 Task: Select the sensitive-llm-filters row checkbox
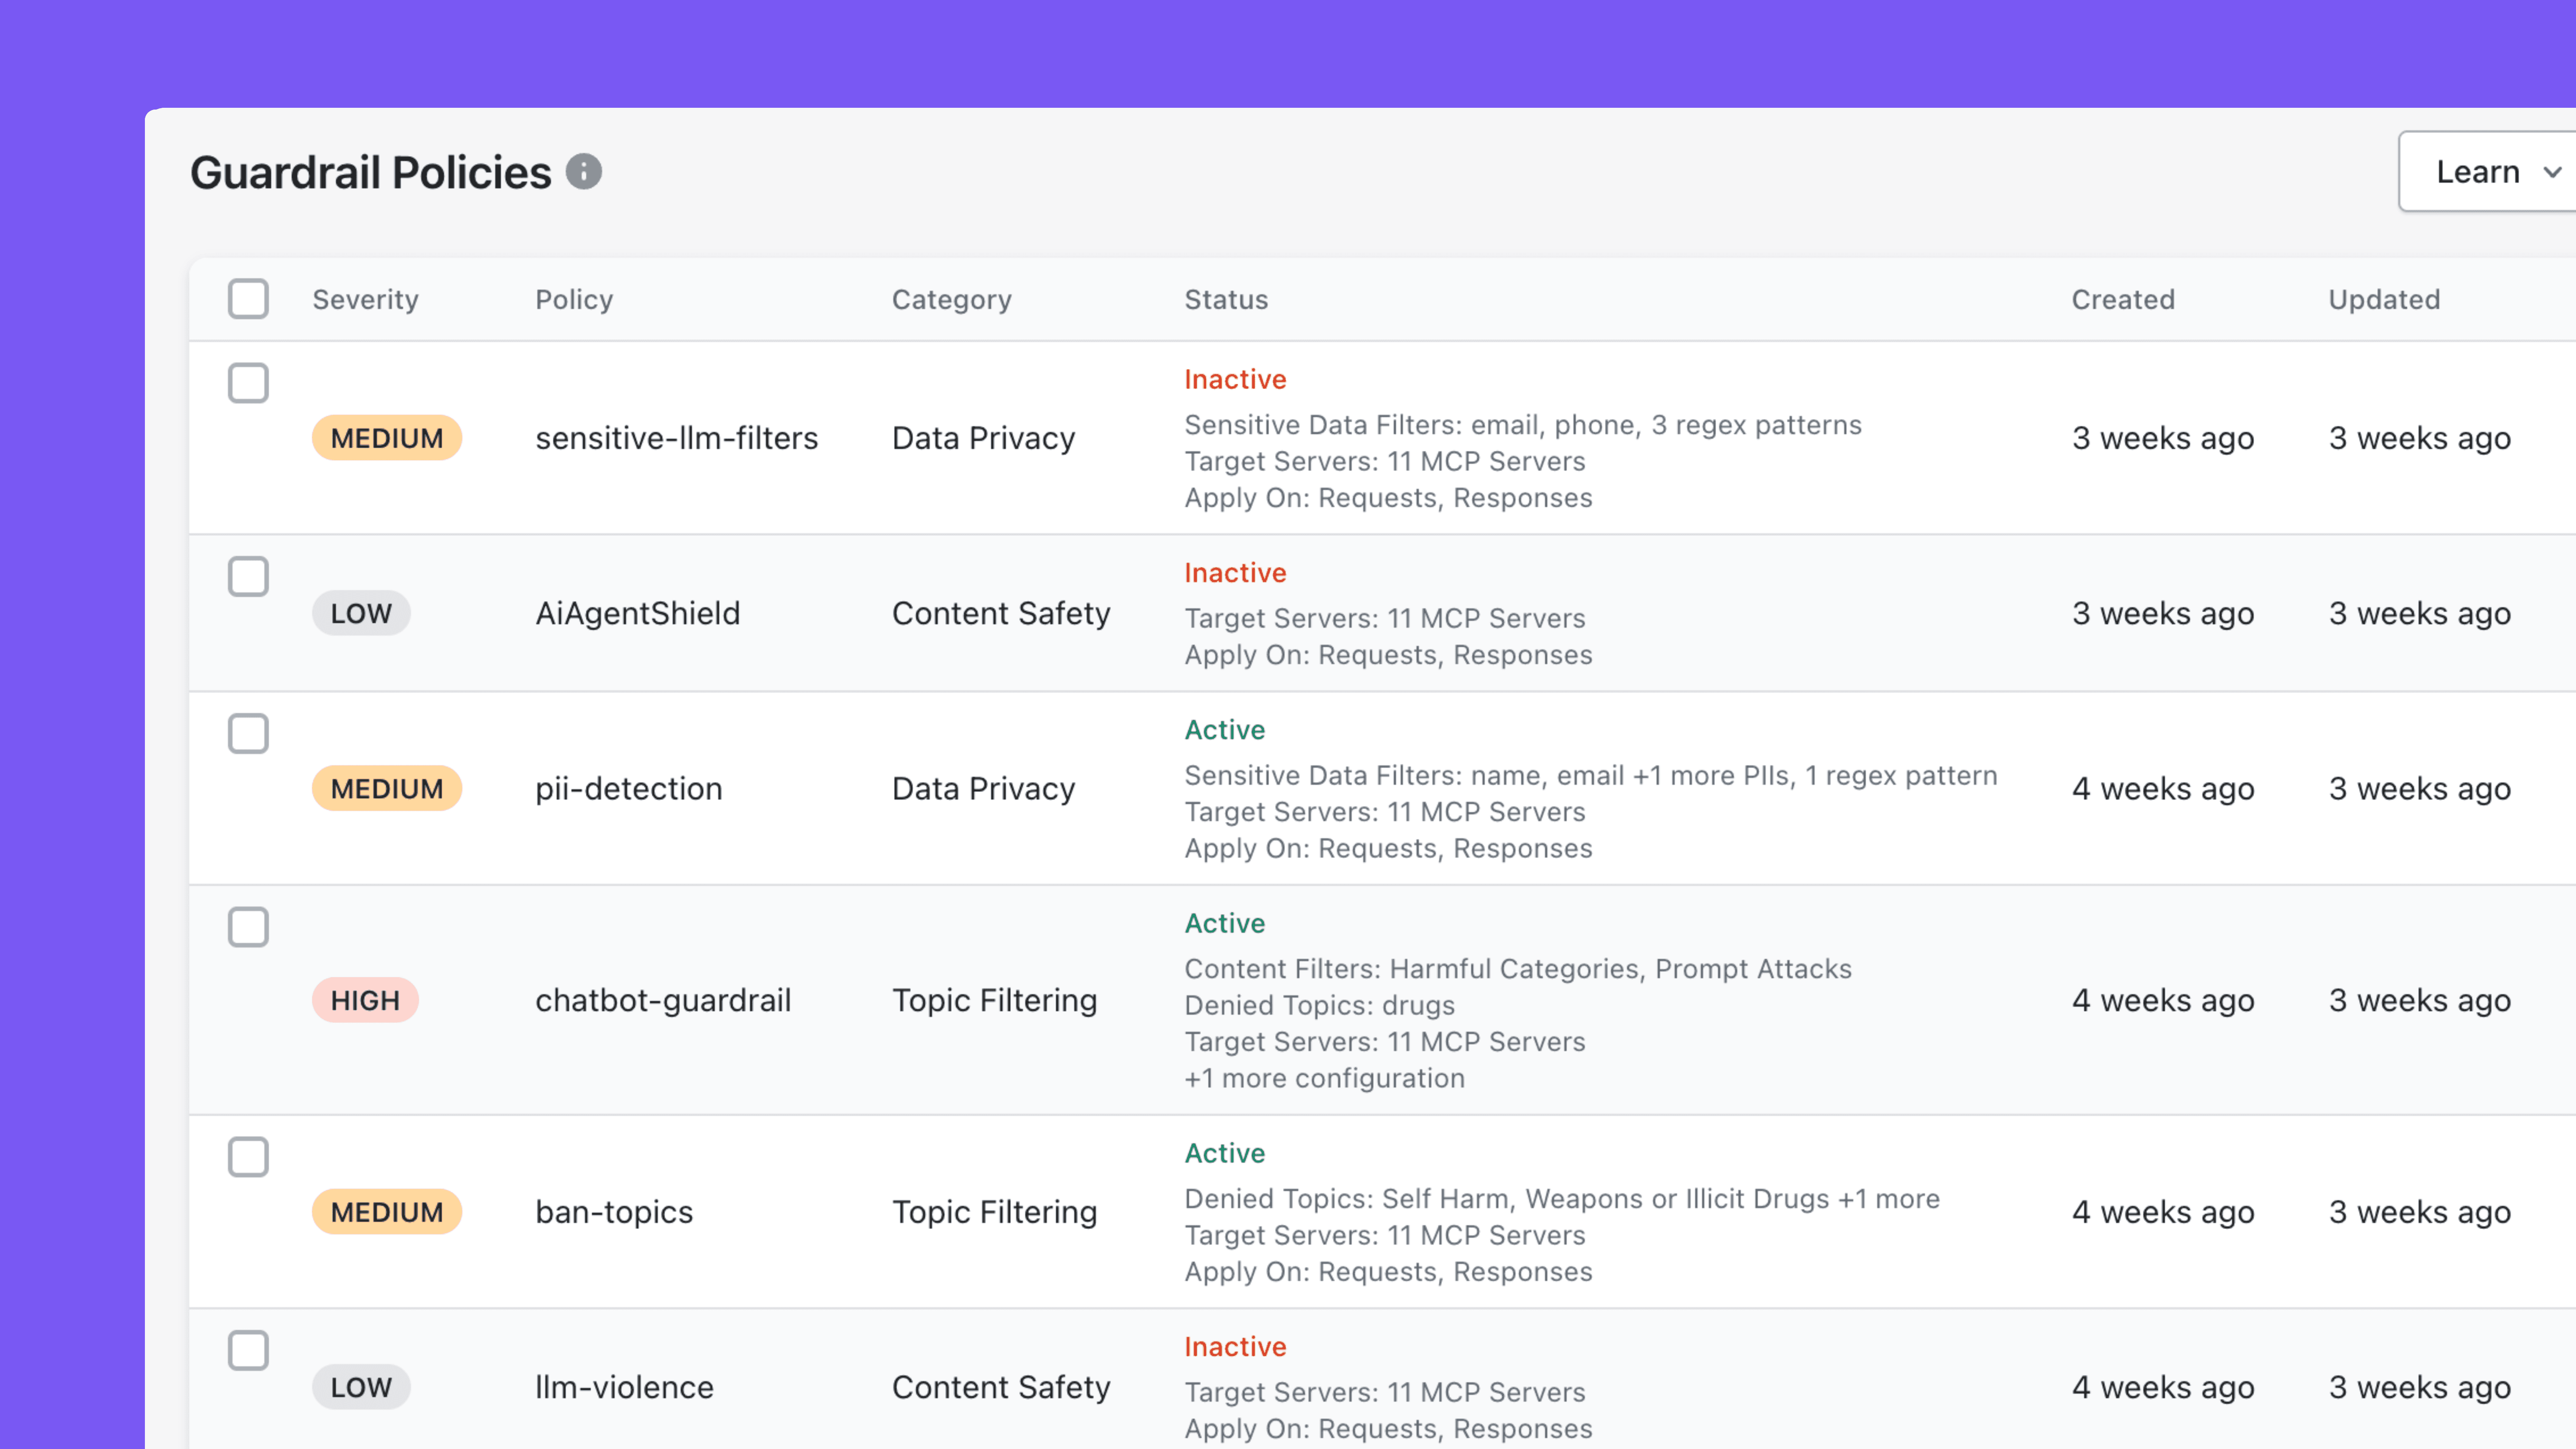click(248, 383)
